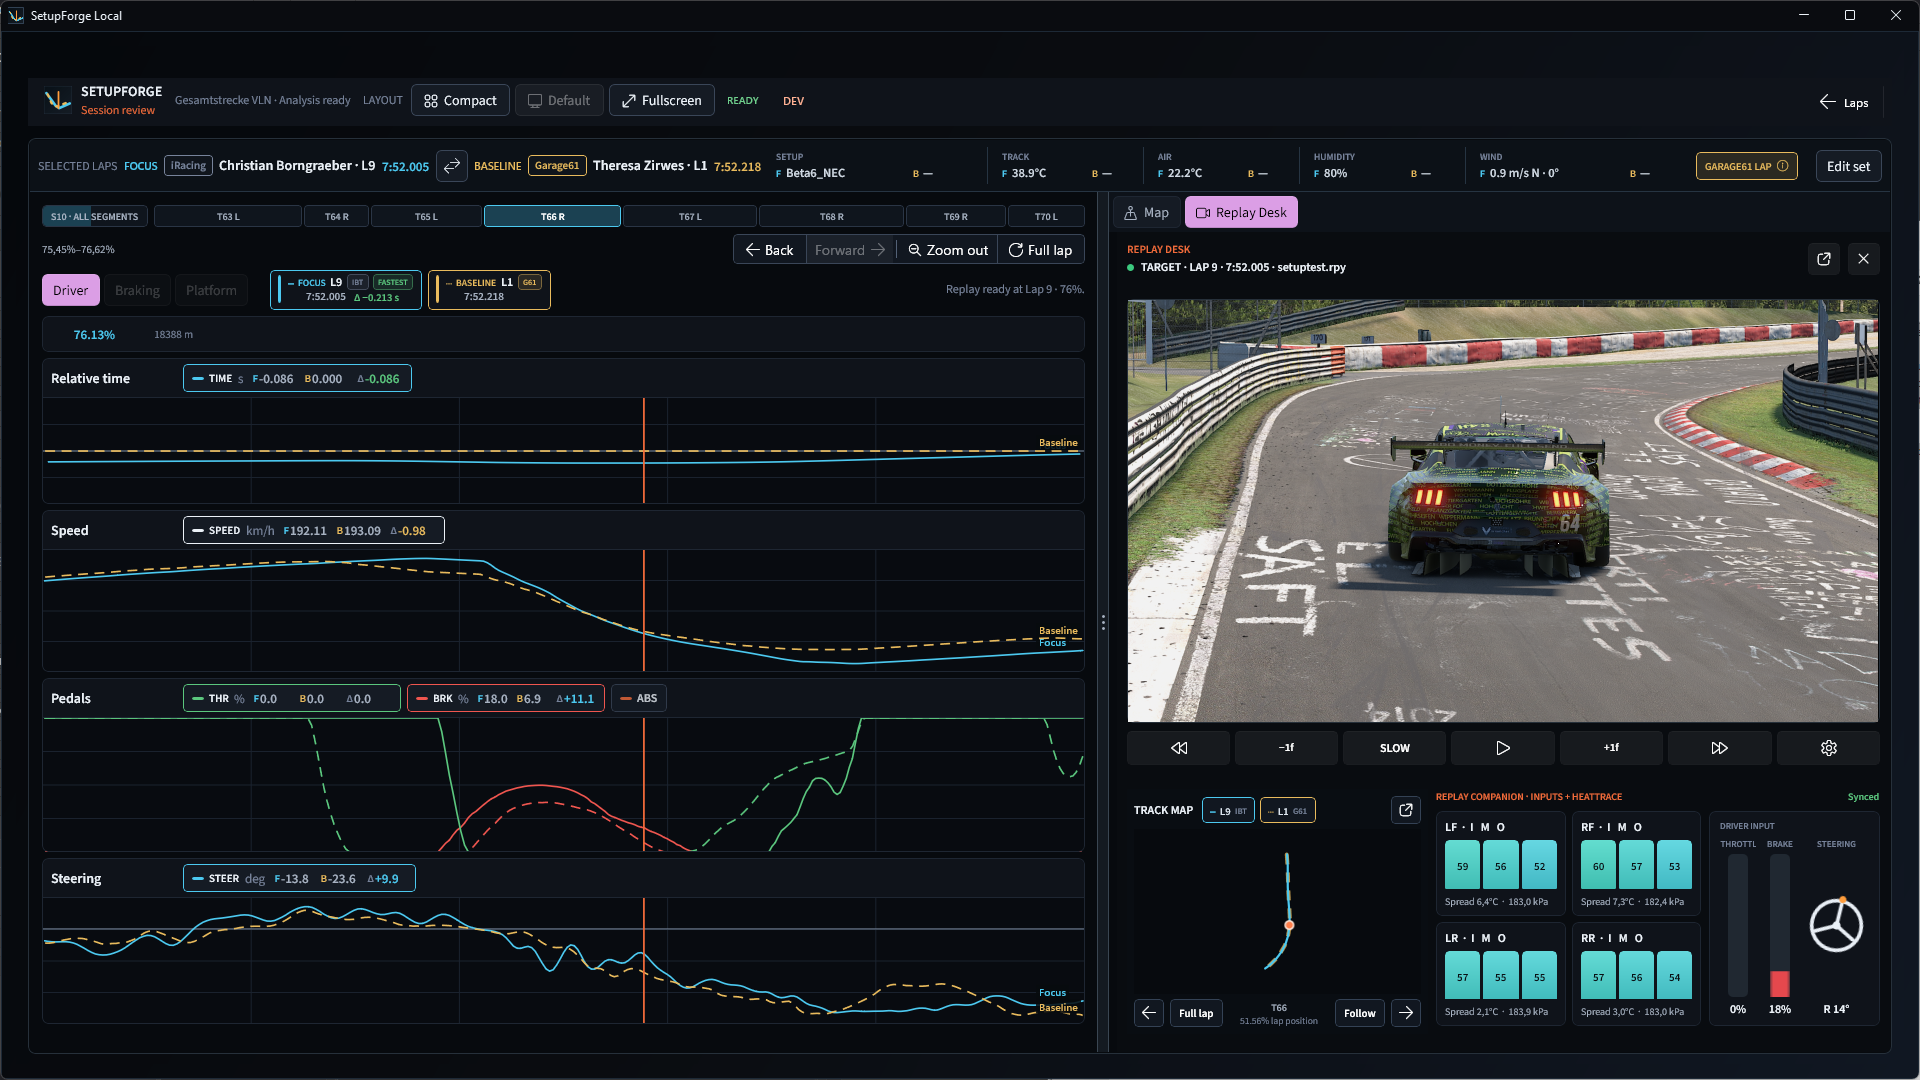Step back one frame (−1f)
Image resolution: width=1920 pixels, height=1080 pixels.
coord(1286,748)
